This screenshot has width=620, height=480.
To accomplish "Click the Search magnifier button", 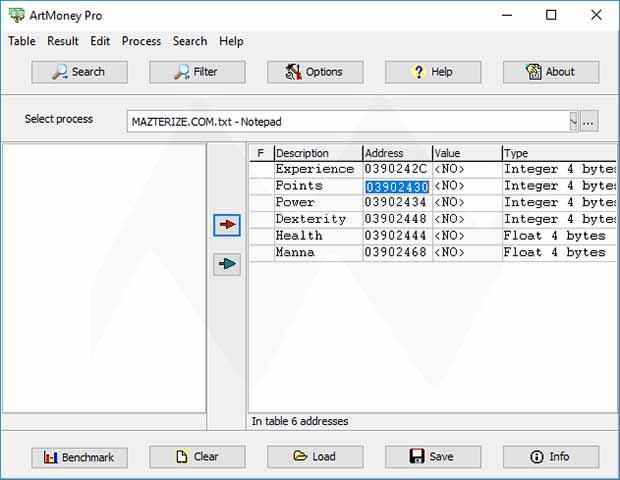I will click(80, 72).
